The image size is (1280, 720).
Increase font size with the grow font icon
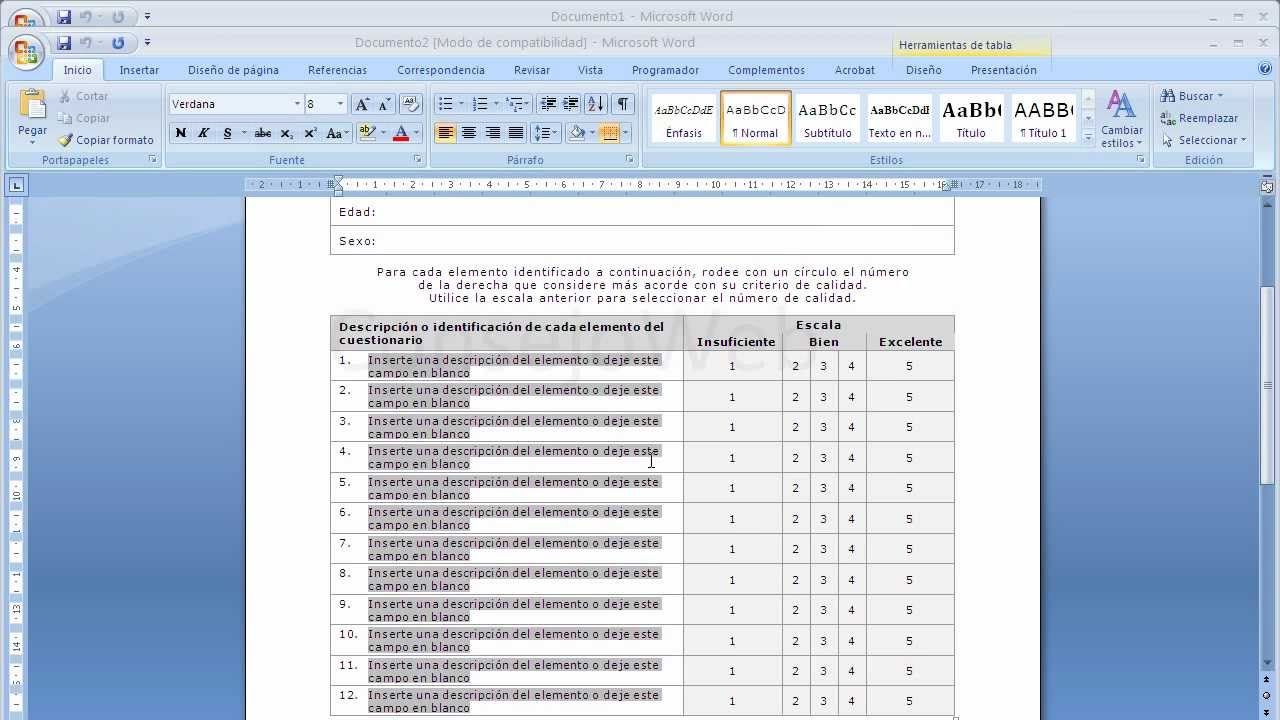click(x=362, y=104)
